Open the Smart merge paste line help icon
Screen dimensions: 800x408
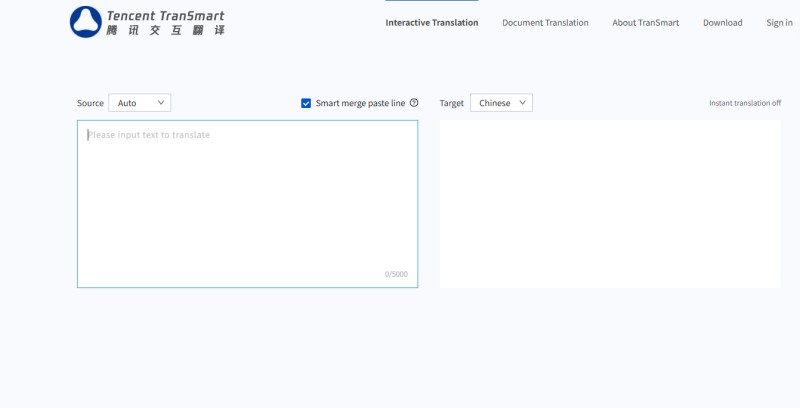[414, 103]
